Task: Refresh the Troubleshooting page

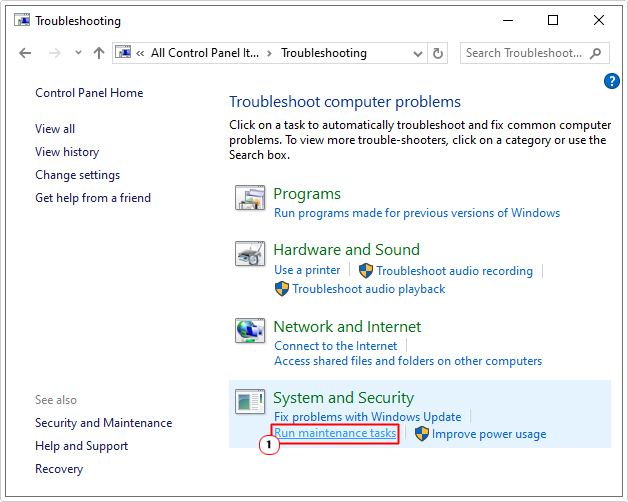Action: (x=438, y=53)
